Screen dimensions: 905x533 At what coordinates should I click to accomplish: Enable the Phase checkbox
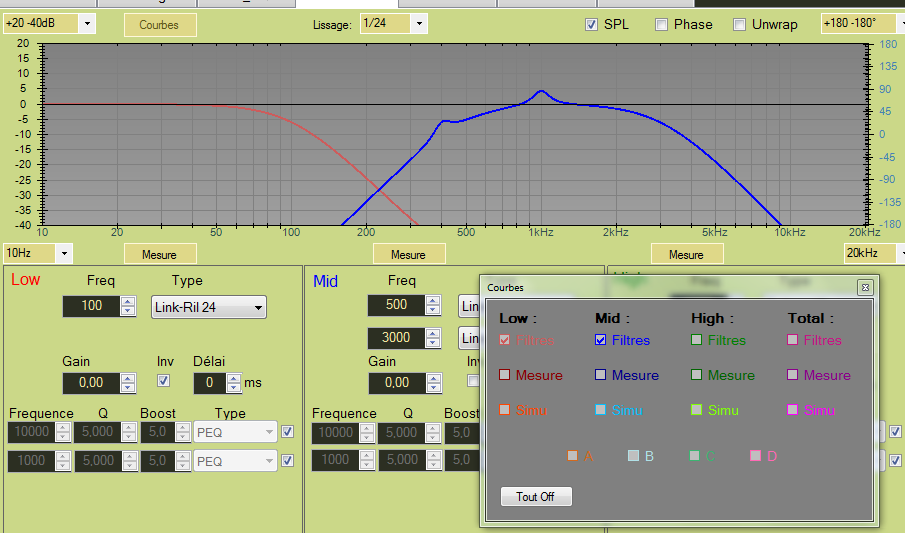(662, 24)
